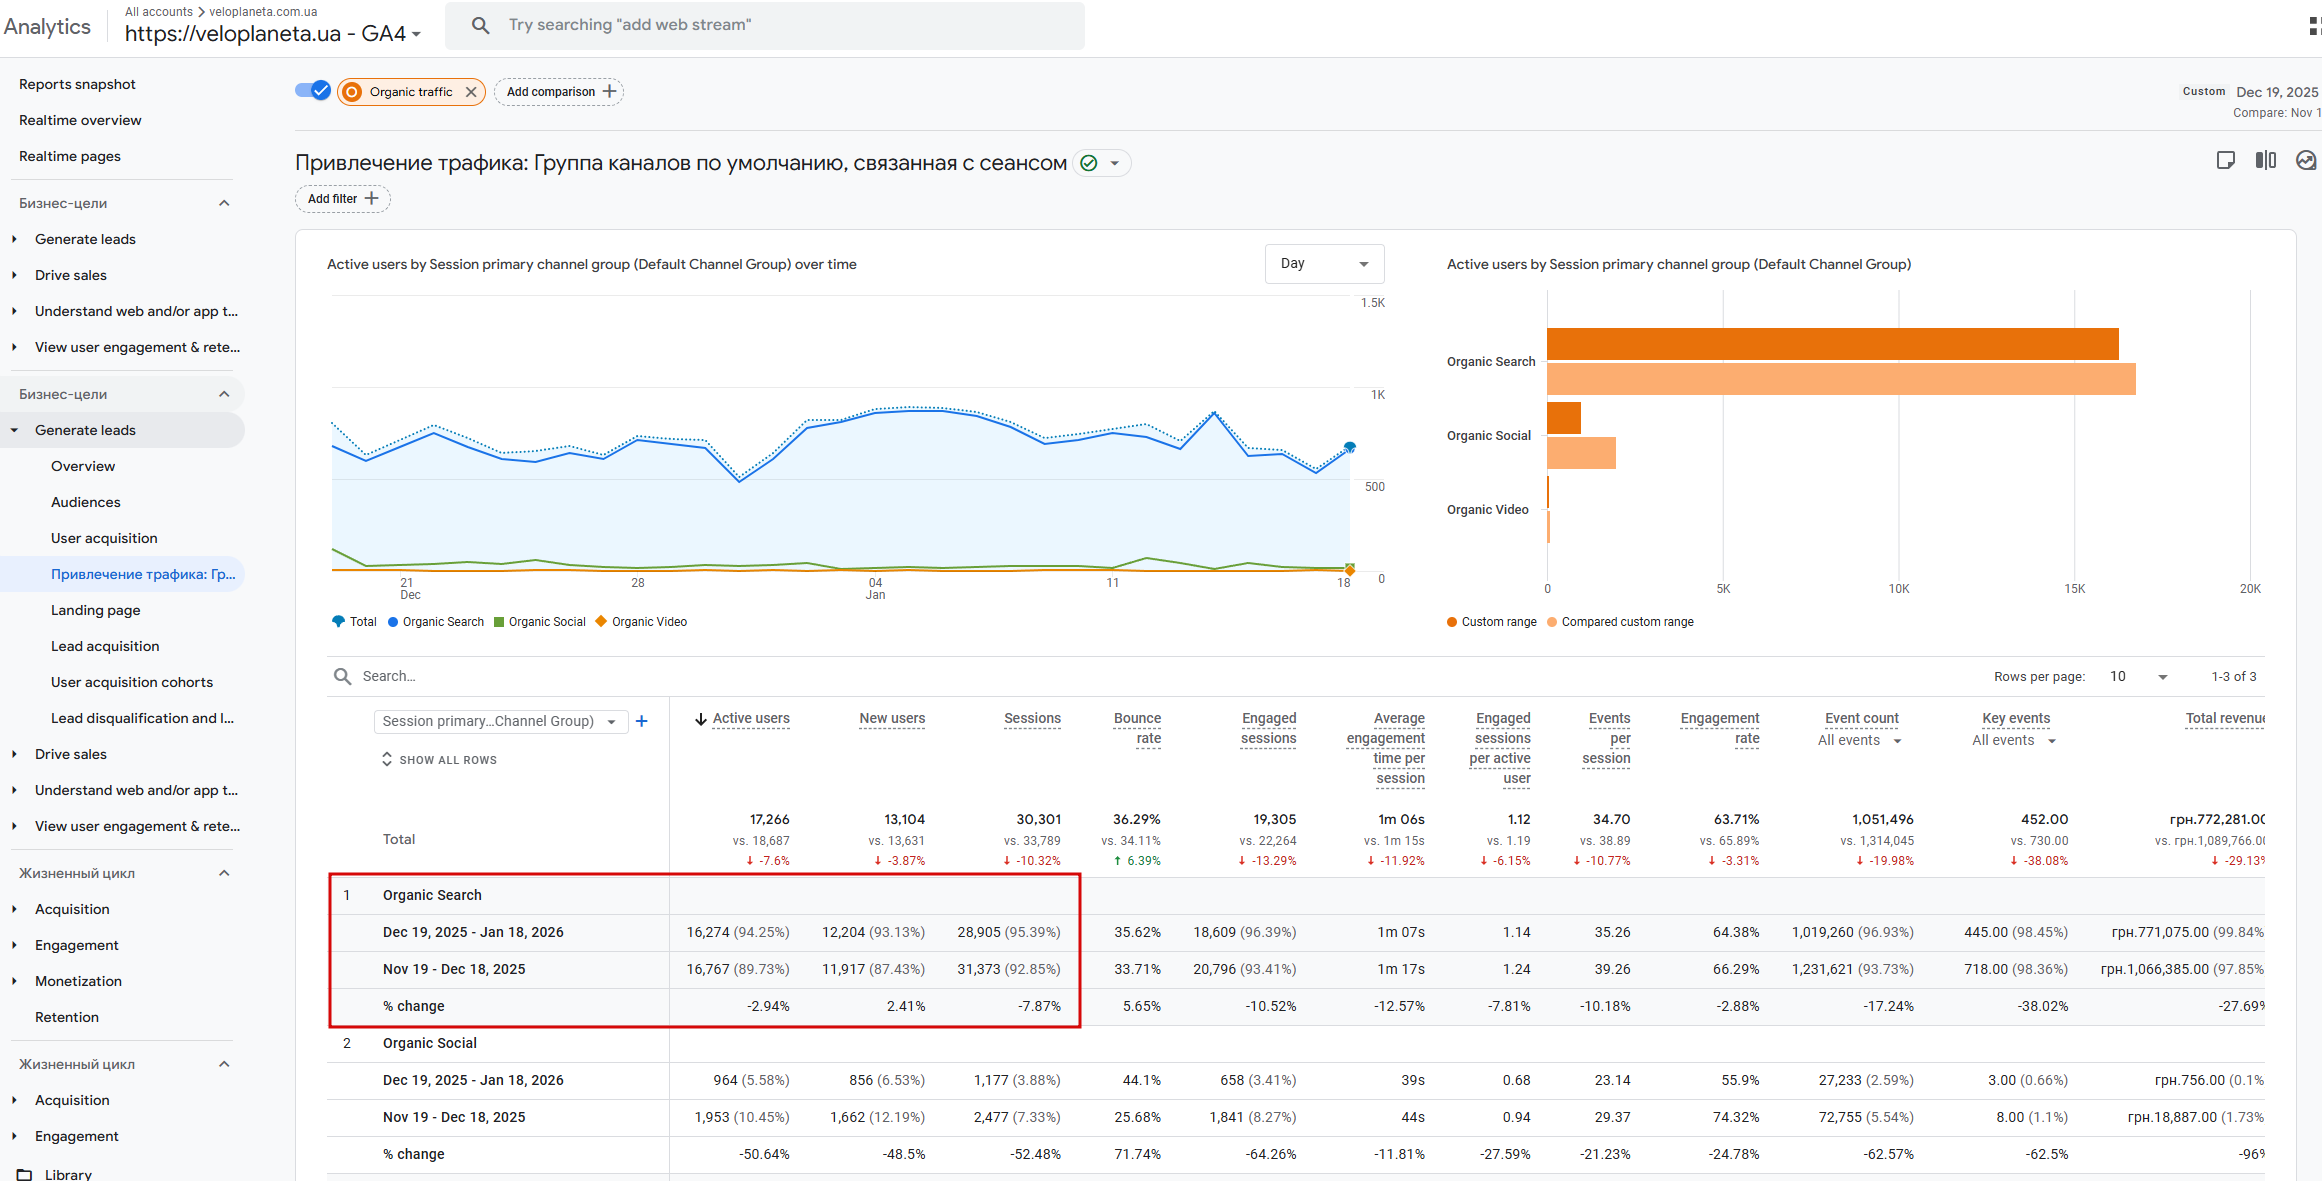
Task: Click the Library folder icon
Action: click(25, 1174)
